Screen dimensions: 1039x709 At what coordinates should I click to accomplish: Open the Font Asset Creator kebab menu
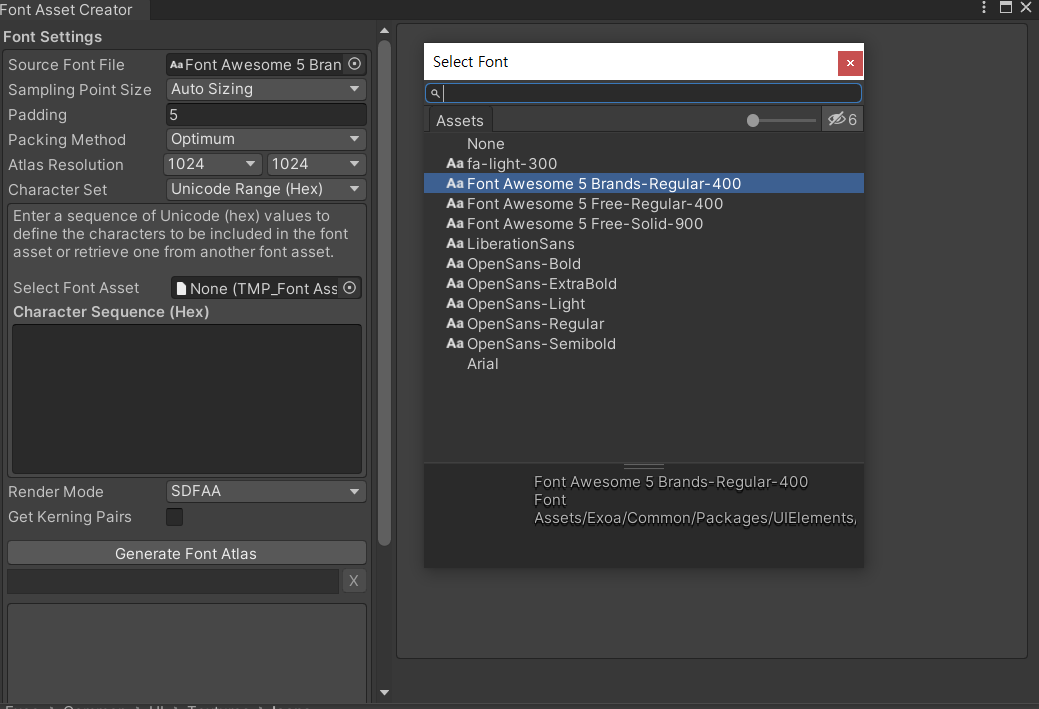pos(984,7)
